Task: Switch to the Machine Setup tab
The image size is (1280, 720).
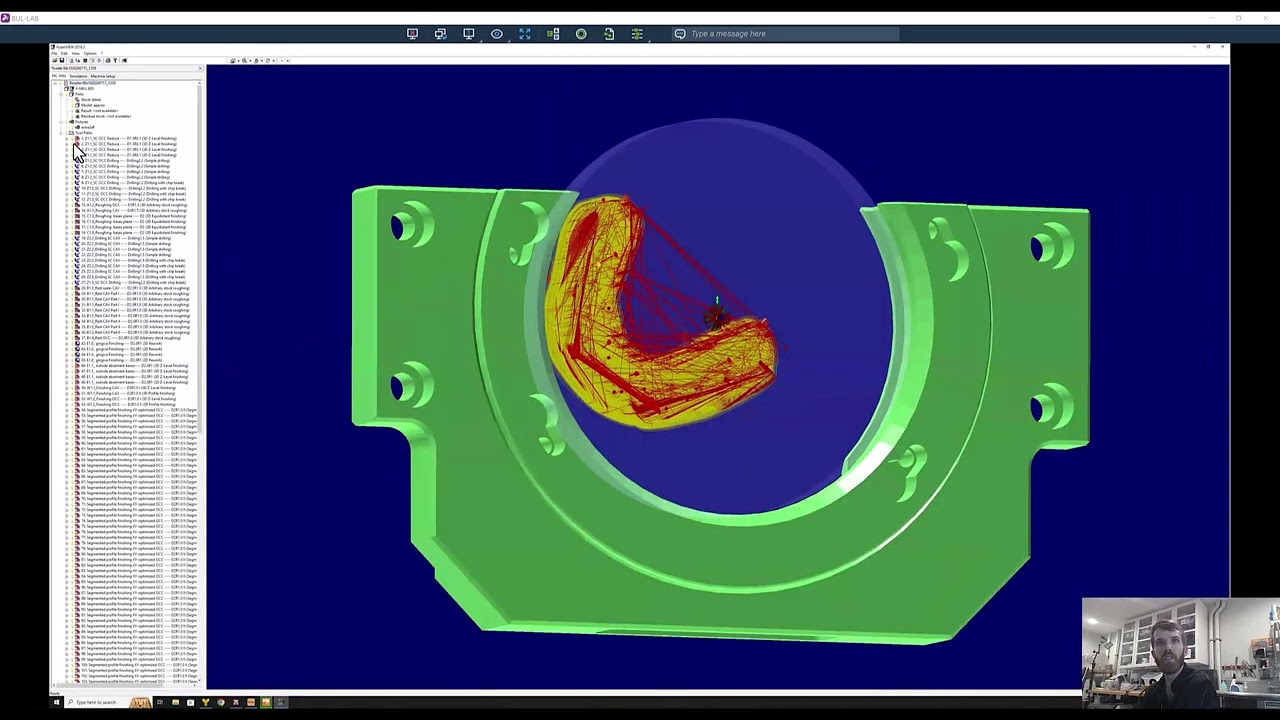Action: click(x=103, y=76)
